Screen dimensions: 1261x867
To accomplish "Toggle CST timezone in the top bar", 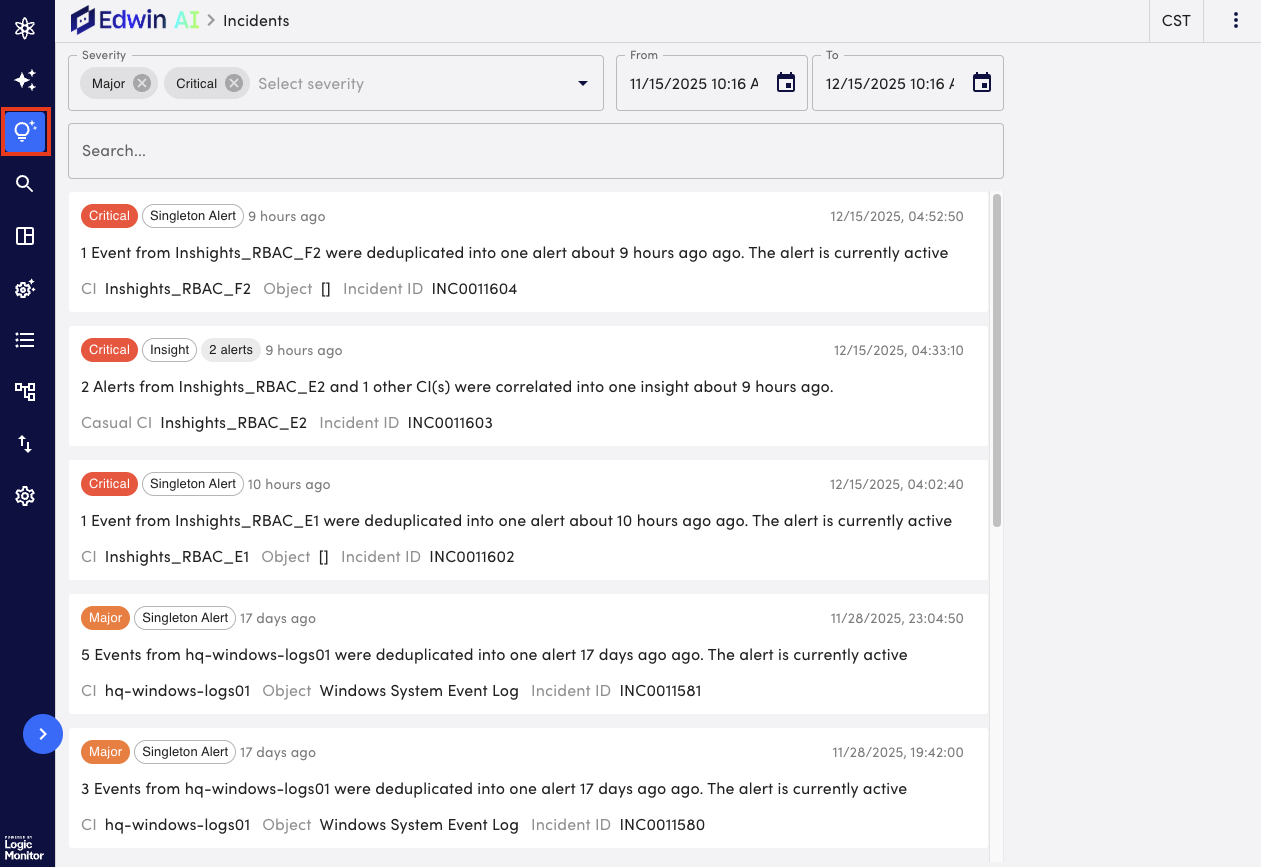I will [1176, 20].
